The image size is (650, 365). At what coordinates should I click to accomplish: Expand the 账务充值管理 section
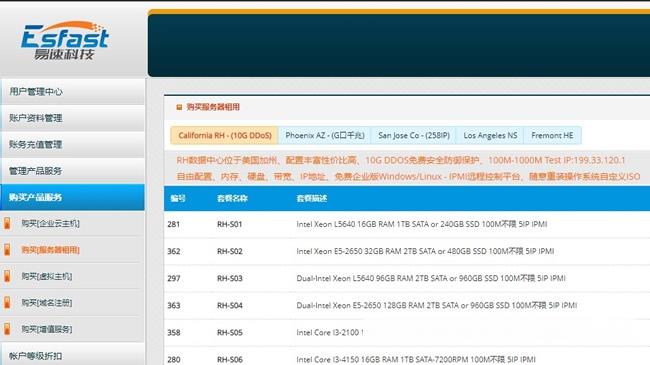73,145
